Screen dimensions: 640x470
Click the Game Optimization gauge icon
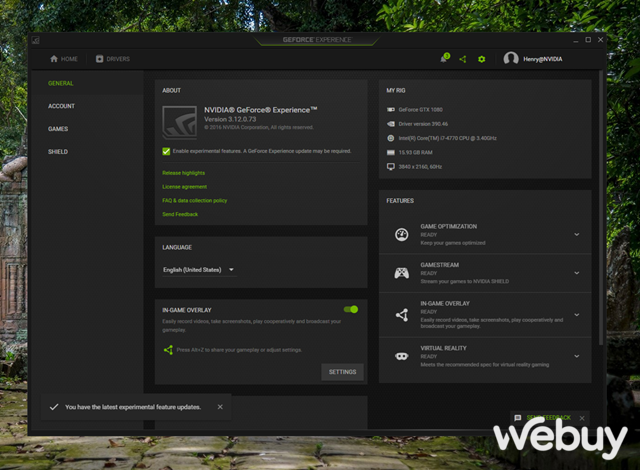[402, 234]
